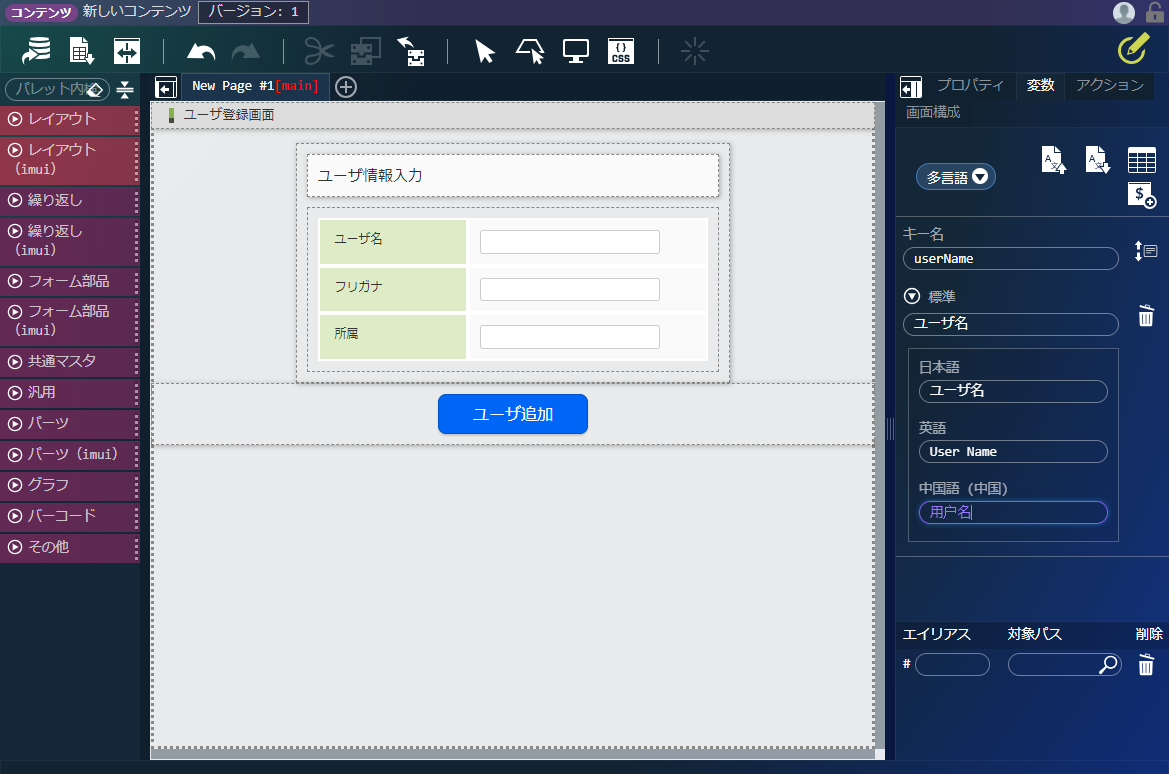Click the hierarchy move-up icon
This screenshot has height=774, width=1169.
coord(411,51)
